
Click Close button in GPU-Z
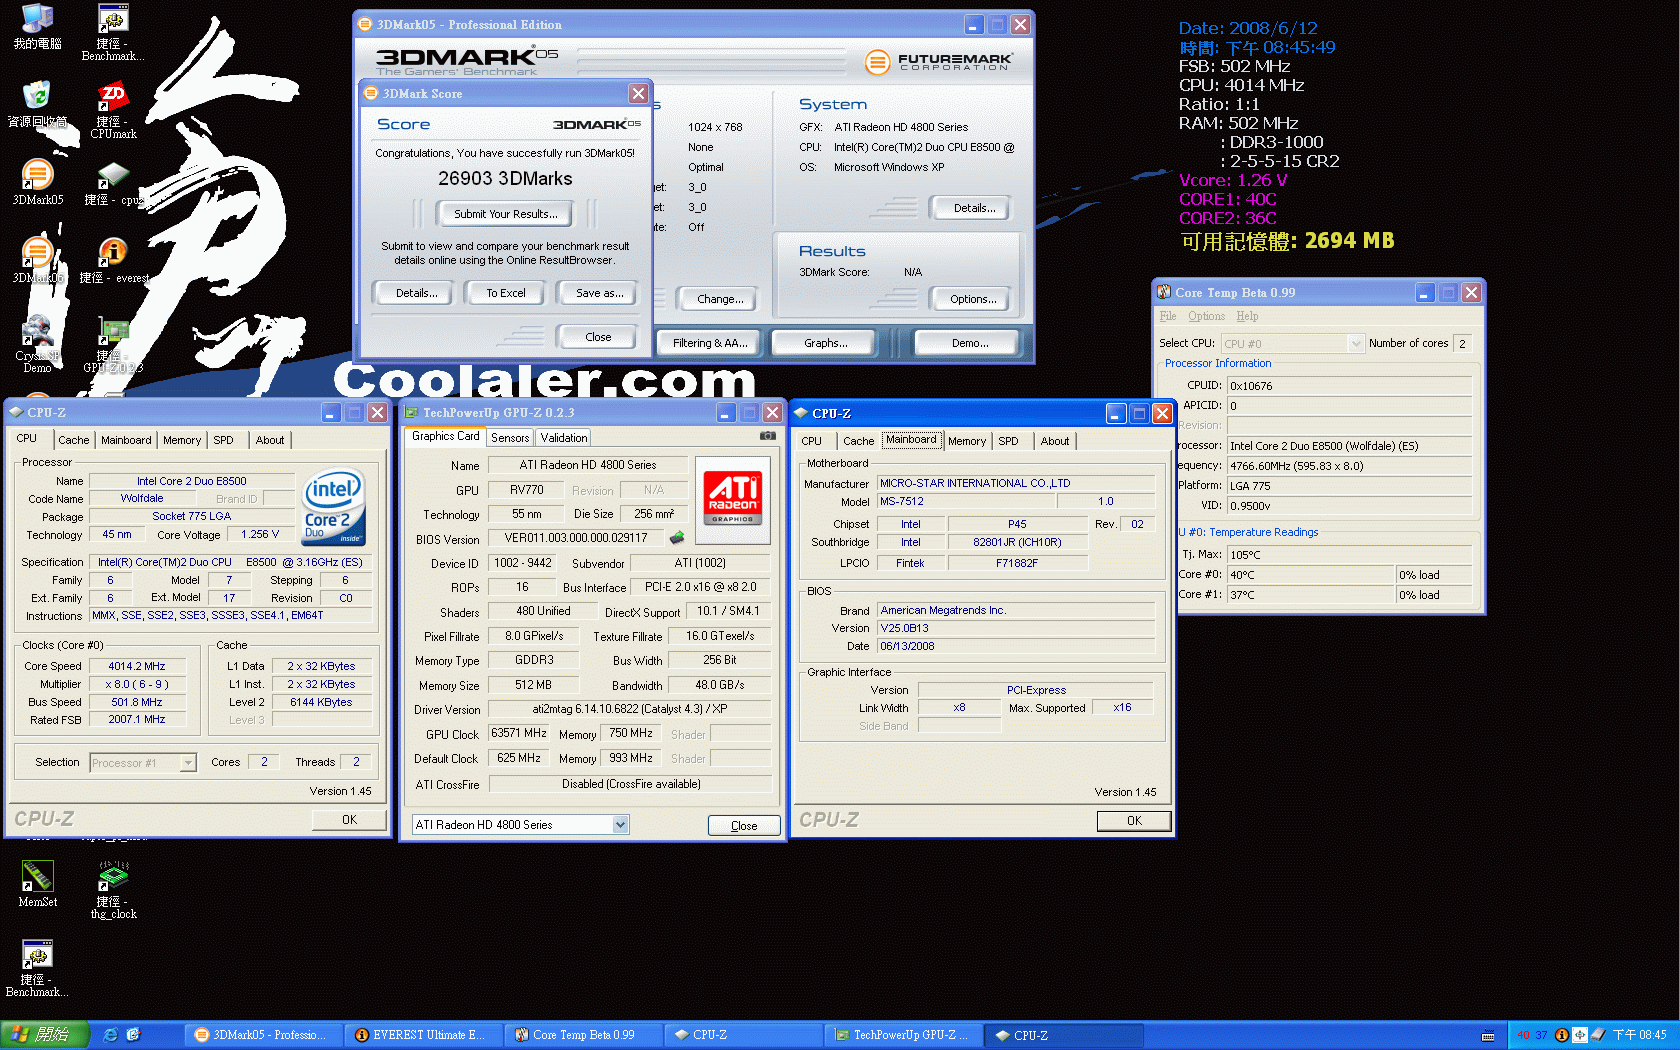click(744, 826)
